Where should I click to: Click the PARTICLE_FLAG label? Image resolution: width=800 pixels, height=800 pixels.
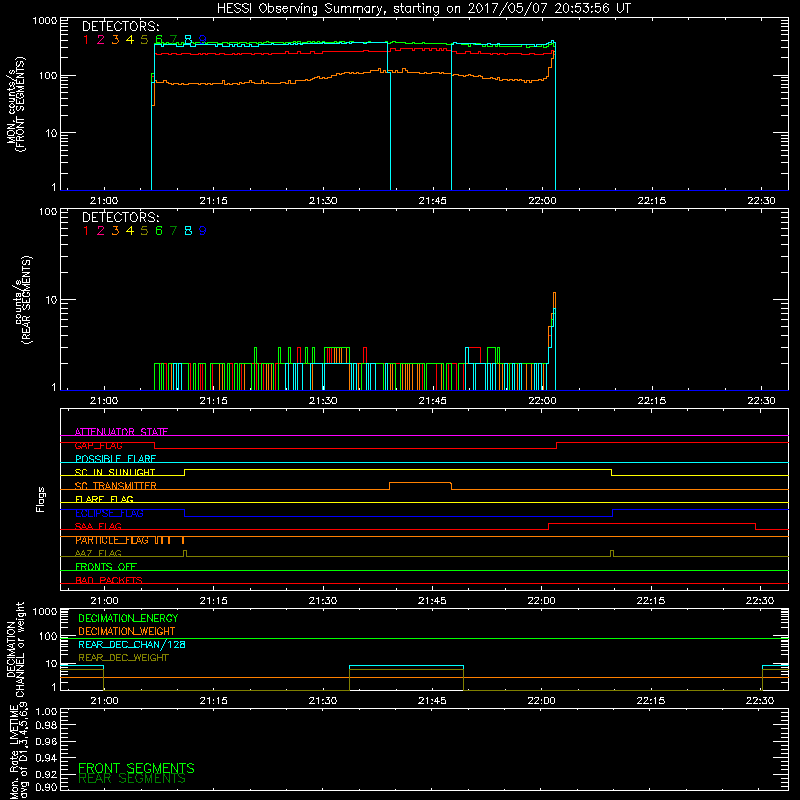[112, 540]
